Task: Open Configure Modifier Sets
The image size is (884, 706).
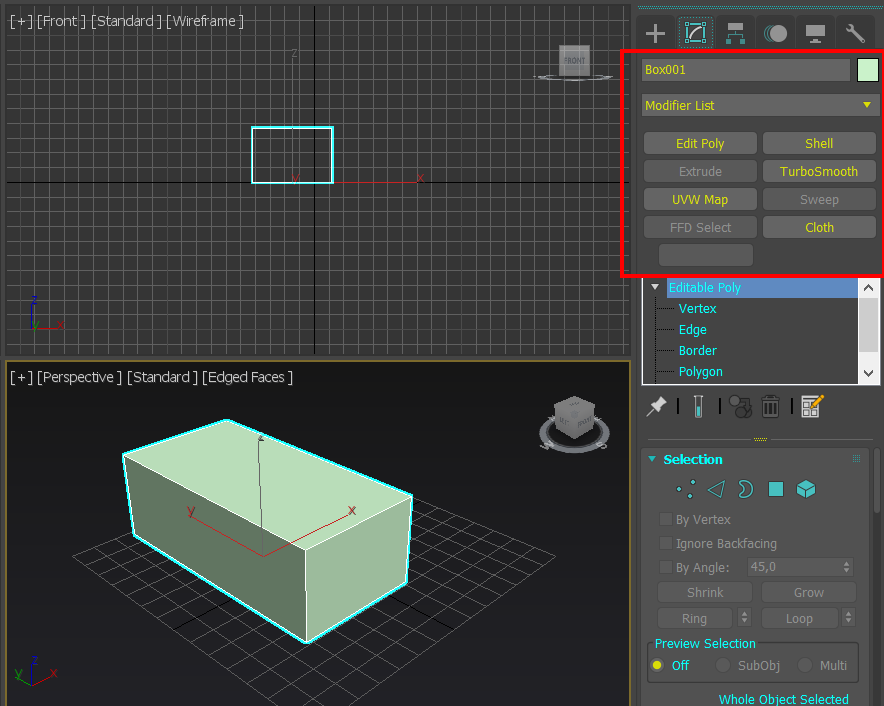Action: 811,406
